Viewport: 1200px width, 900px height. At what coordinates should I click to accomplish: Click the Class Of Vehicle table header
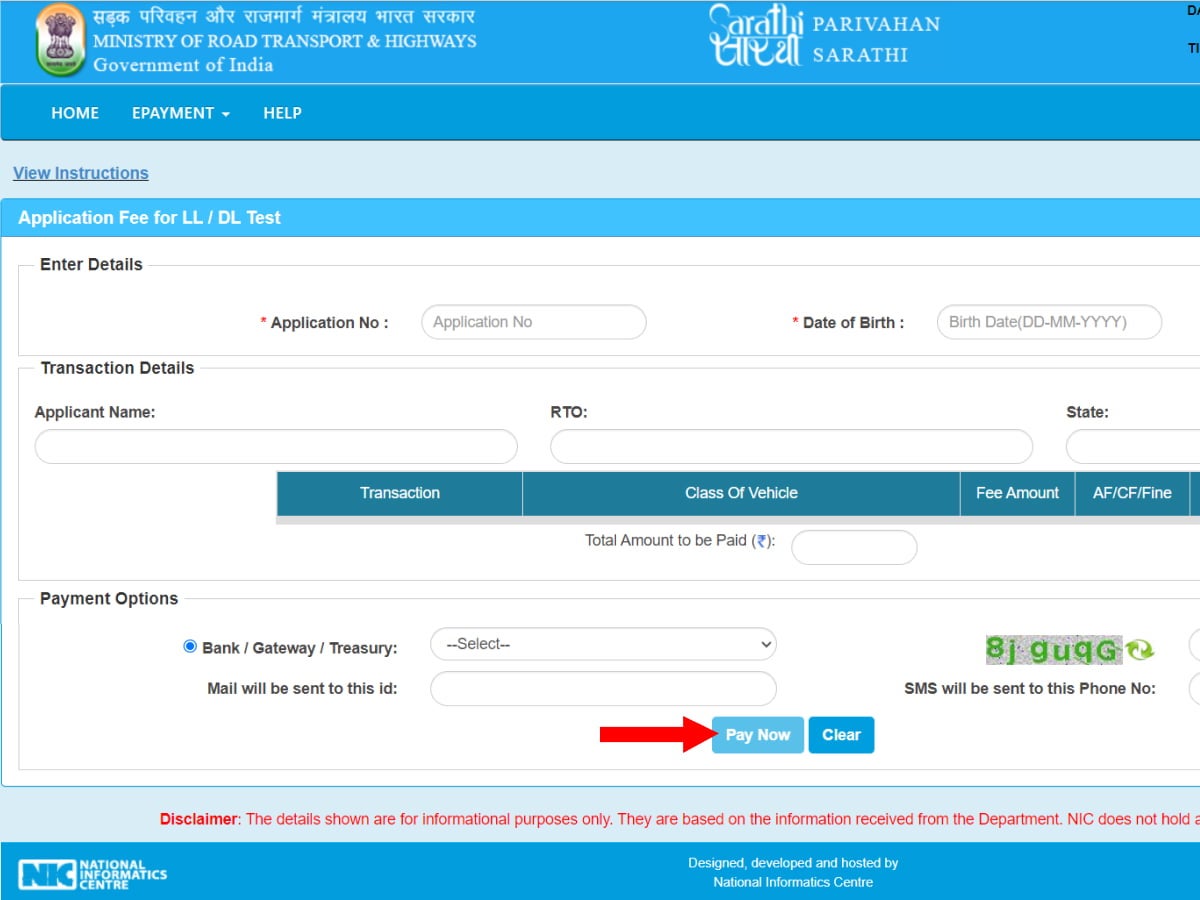tap(741, 493)
